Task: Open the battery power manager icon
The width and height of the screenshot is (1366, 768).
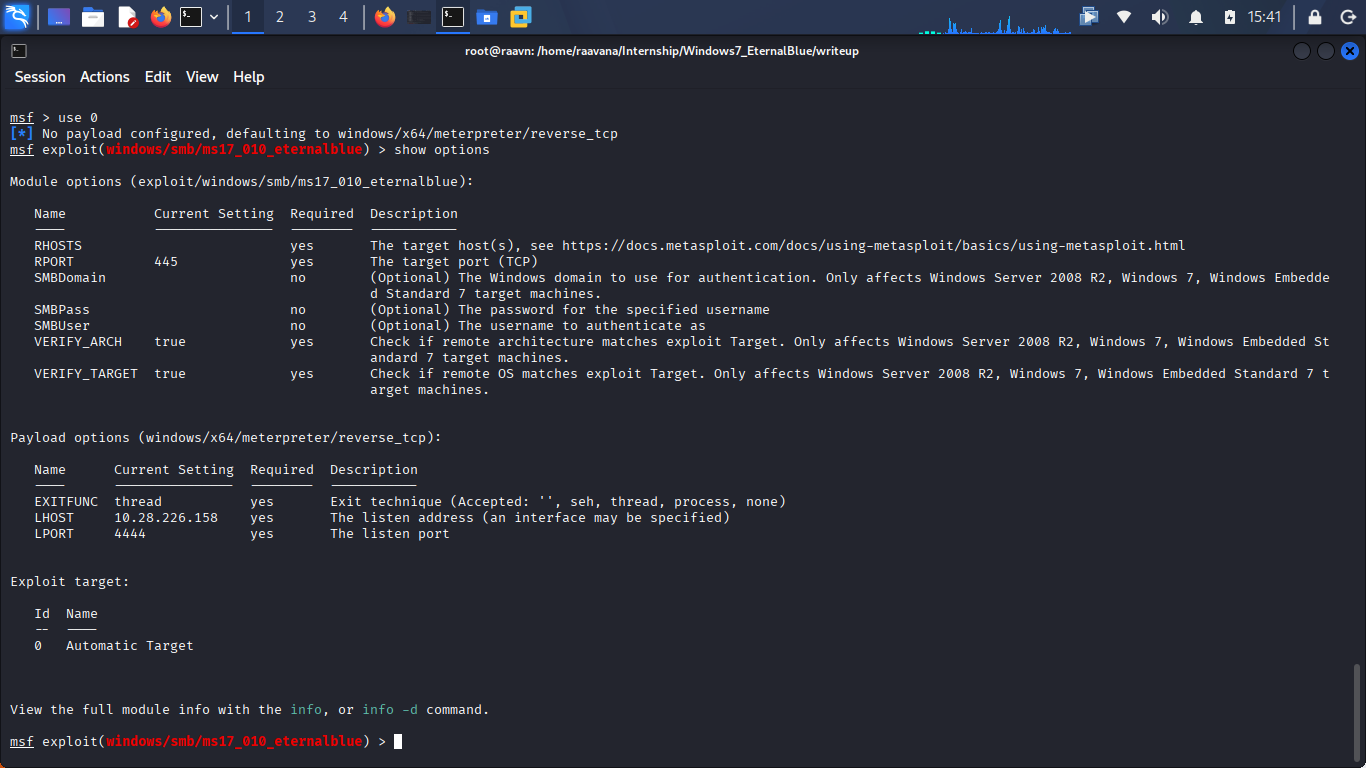Action: pyautogui.click(x=1229, y=17)
